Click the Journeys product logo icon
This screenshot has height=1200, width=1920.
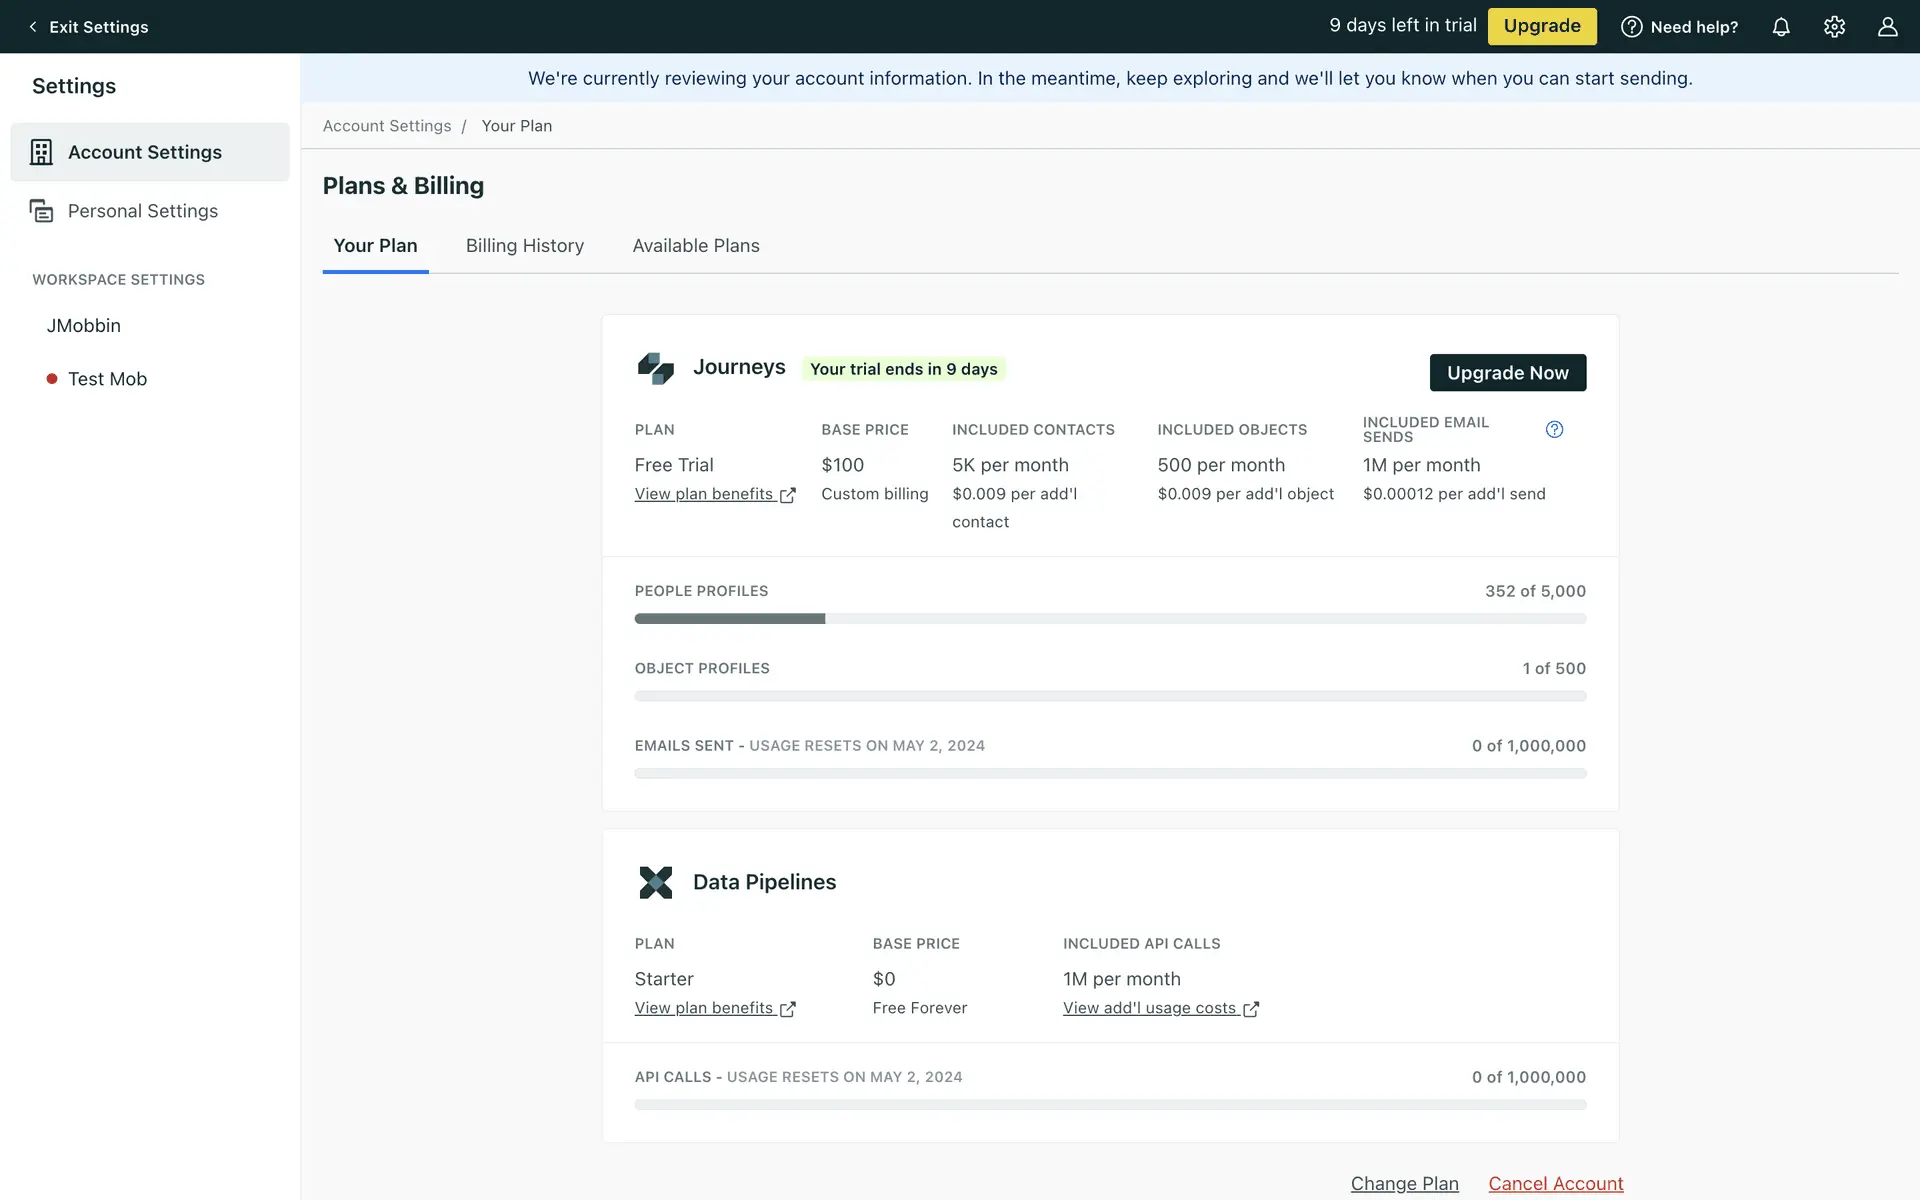tap(656, 368)
